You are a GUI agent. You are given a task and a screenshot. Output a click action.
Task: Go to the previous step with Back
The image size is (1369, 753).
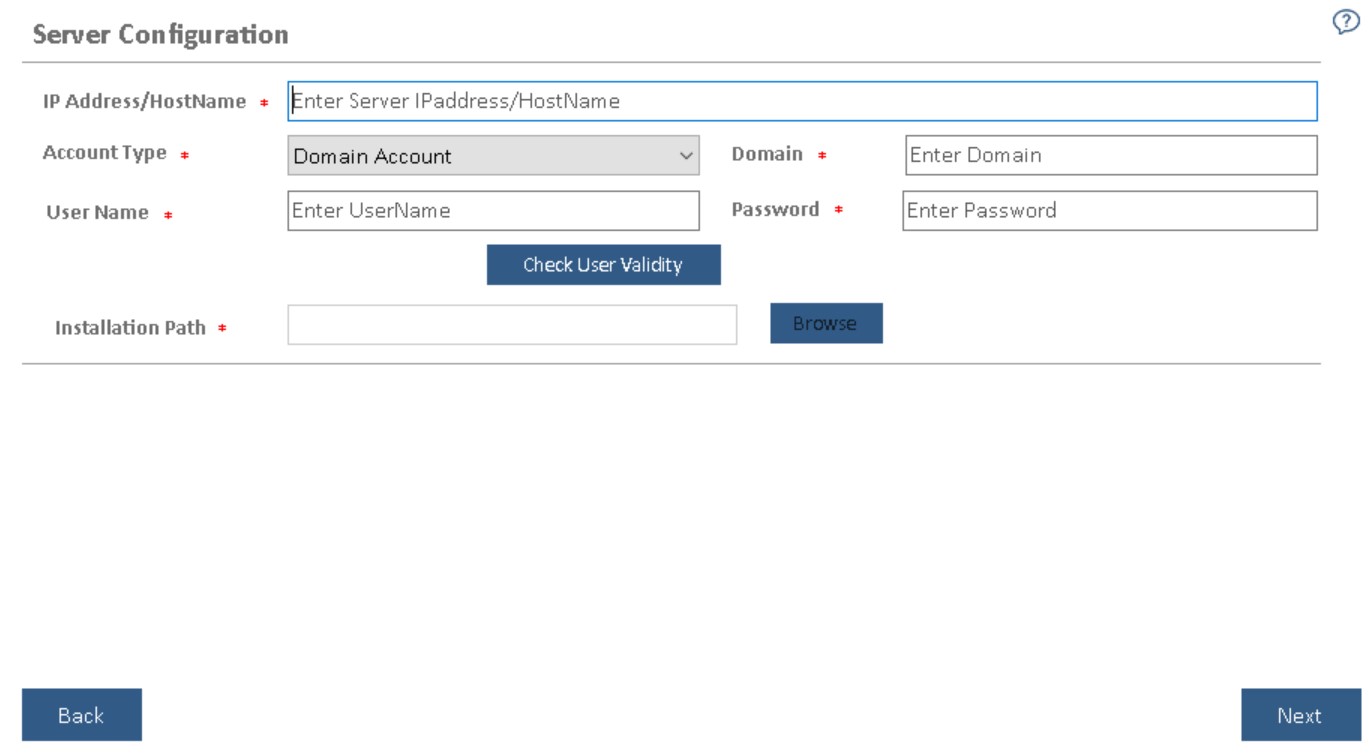point(81,715)
